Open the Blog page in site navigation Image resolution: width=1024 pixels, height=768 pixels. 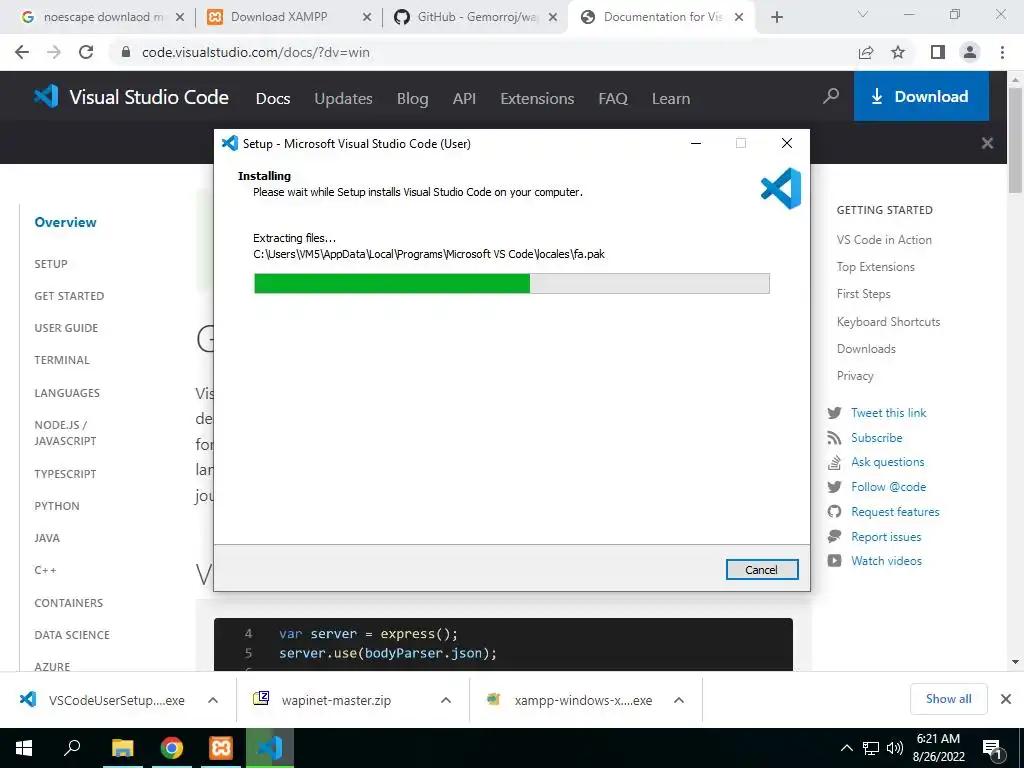413,99
